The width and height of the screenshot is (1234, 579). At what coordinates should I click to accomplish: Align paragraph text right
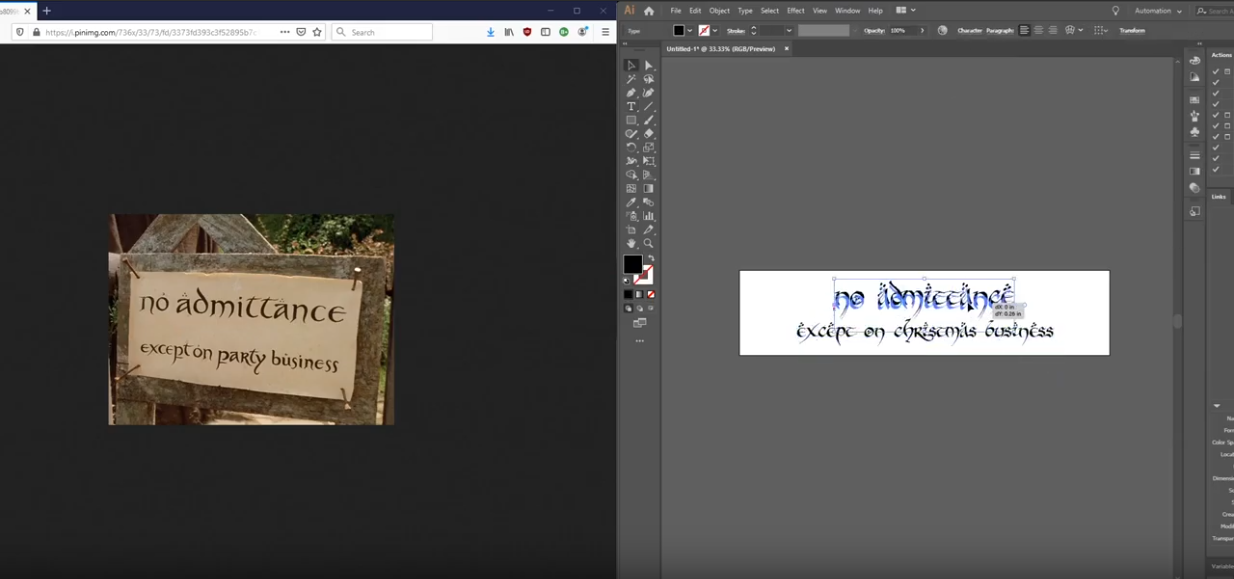click(1052, 31)
